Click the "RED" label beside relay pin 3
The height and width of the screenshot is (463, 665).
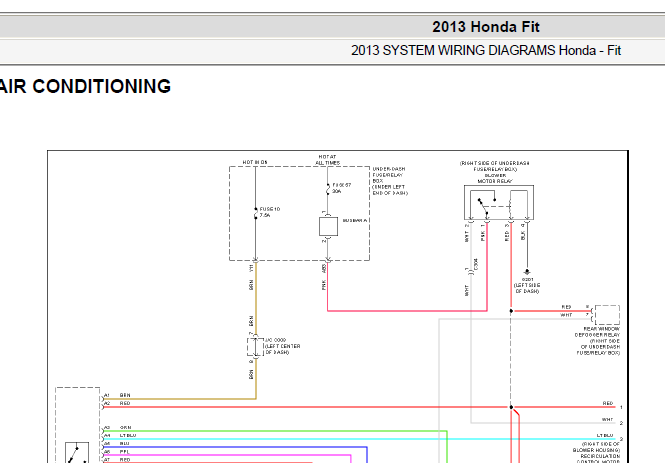point(506,236)
